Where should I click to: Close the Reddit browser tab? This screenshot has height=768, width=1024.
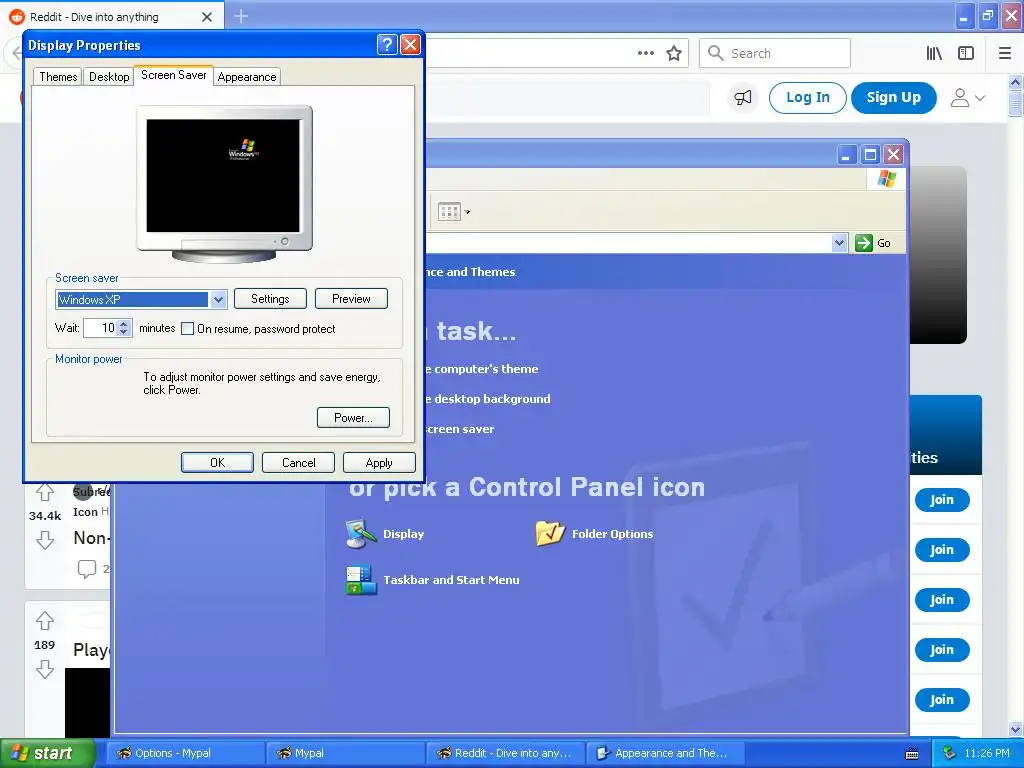tap(207, 17)
